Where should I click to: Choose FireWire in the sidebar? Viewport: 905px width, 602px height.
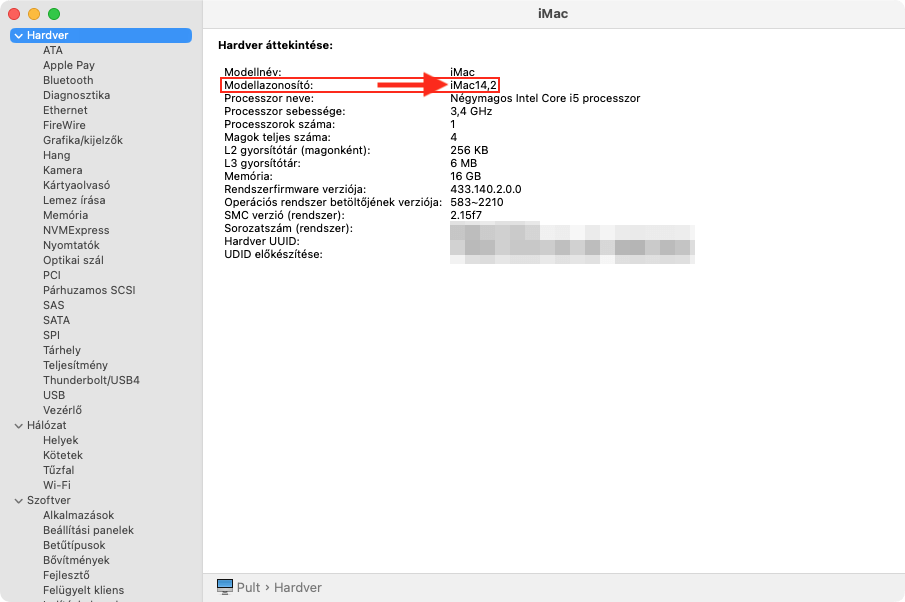[x=64, y=125]
